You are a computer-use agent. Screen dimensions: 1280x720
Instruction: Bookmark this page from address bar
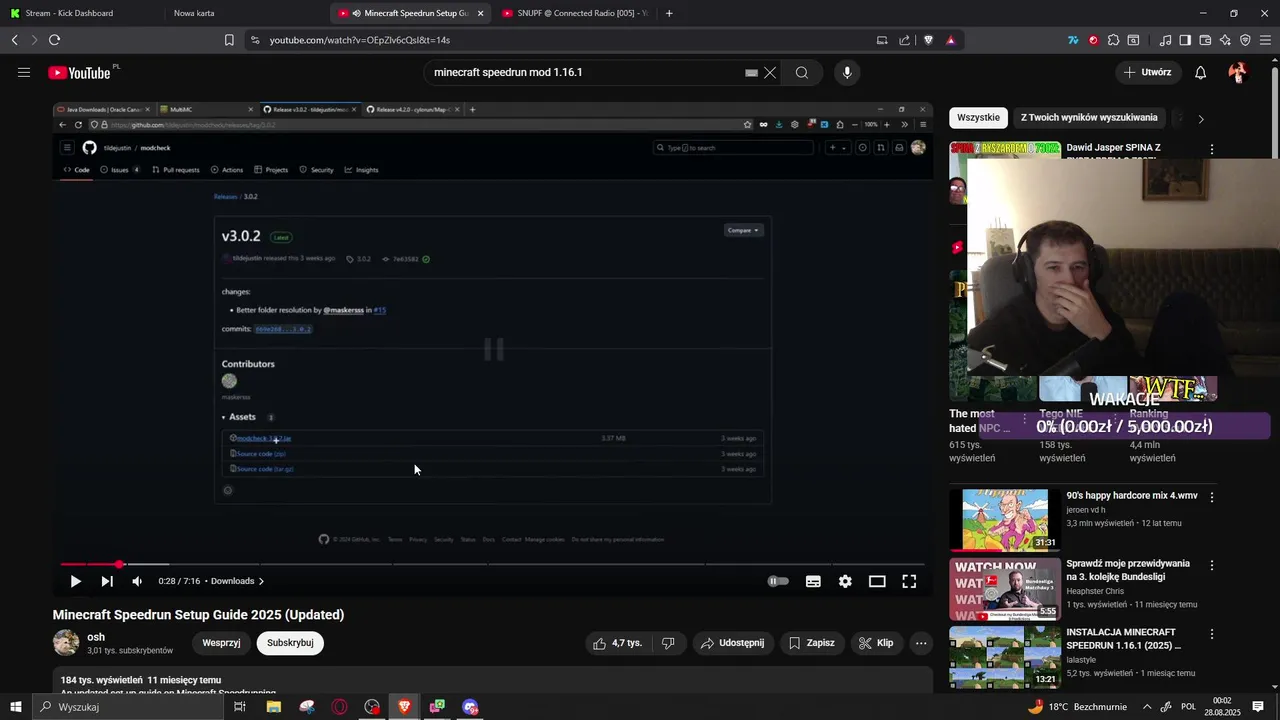pyautogui.click(x=229, y=40)
